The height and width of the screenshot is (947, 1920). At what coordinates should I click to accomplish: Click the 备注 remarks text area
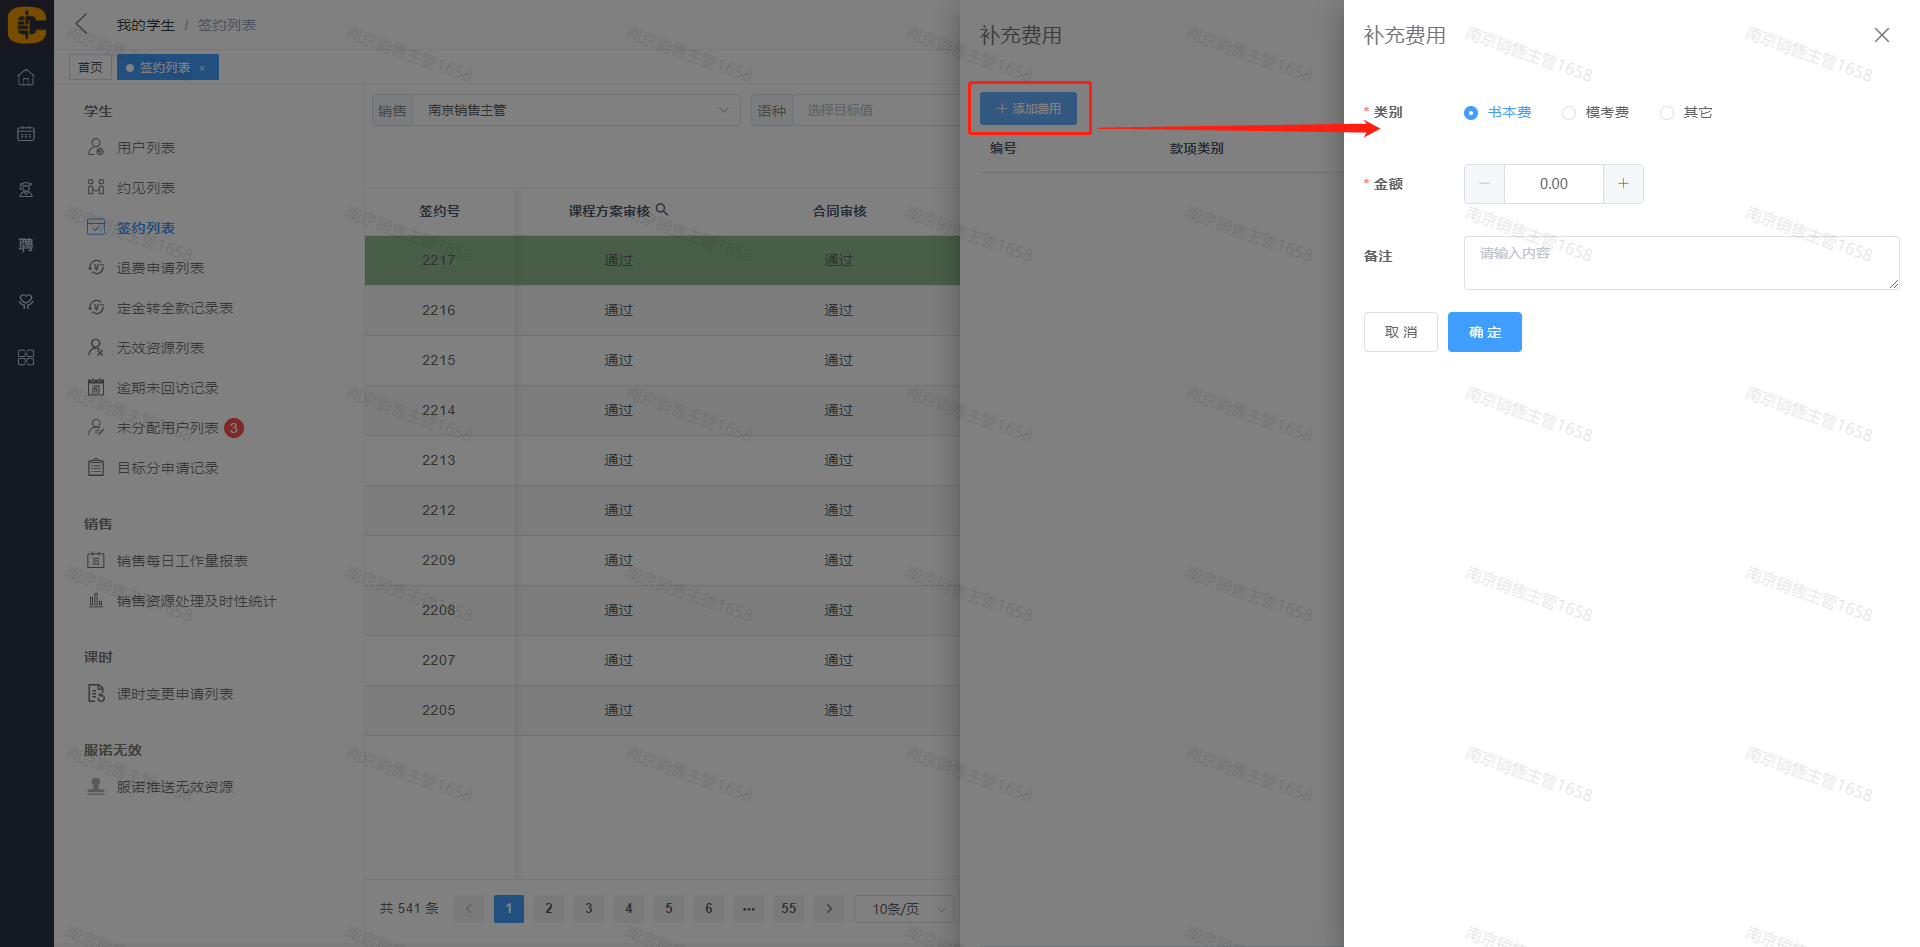click(1680, 263)
